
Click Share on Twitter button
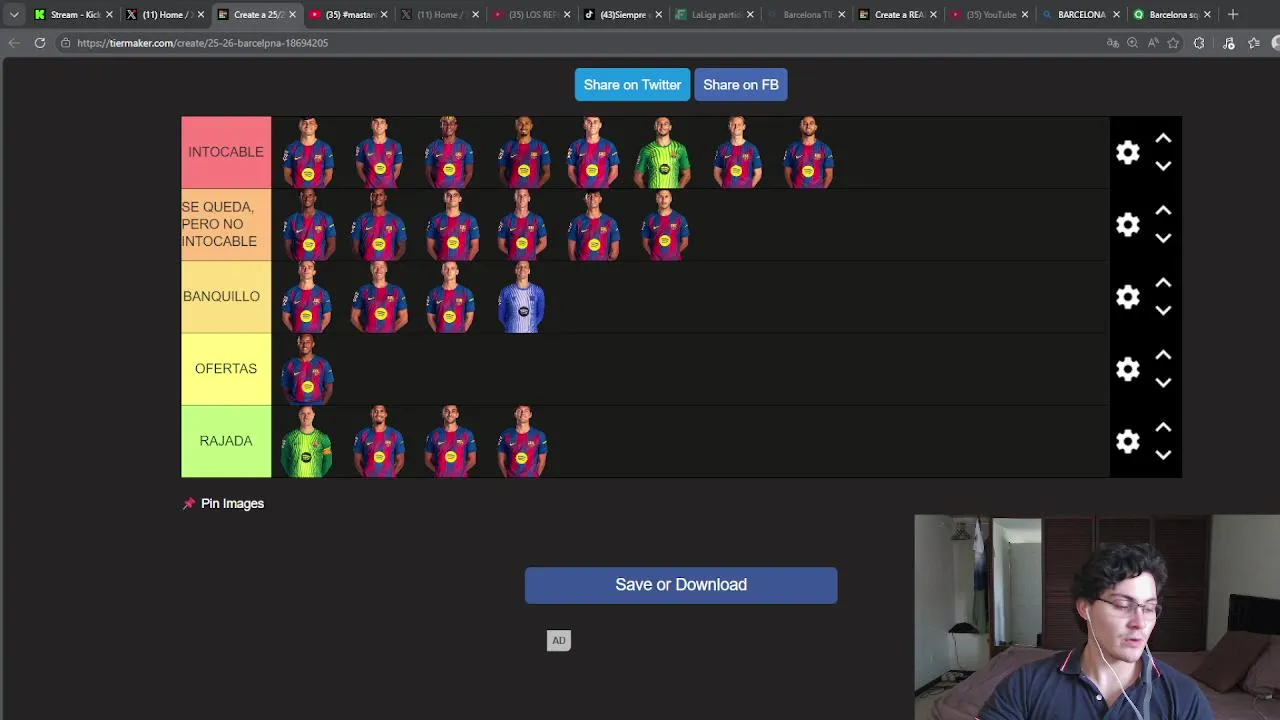[632, 85]
